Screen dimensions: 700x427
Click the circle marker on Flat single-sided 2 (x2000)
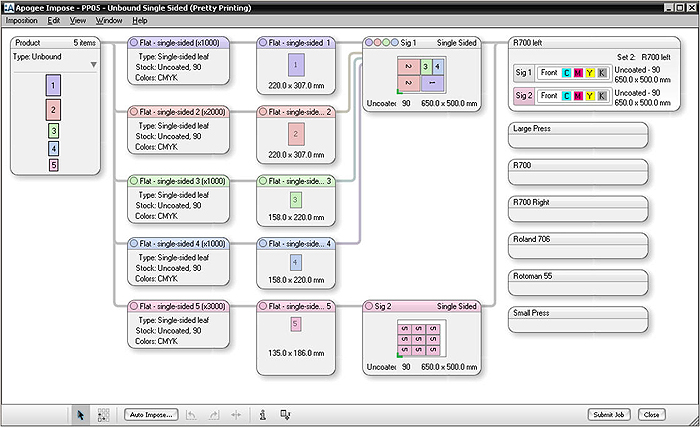coord(134,112)
